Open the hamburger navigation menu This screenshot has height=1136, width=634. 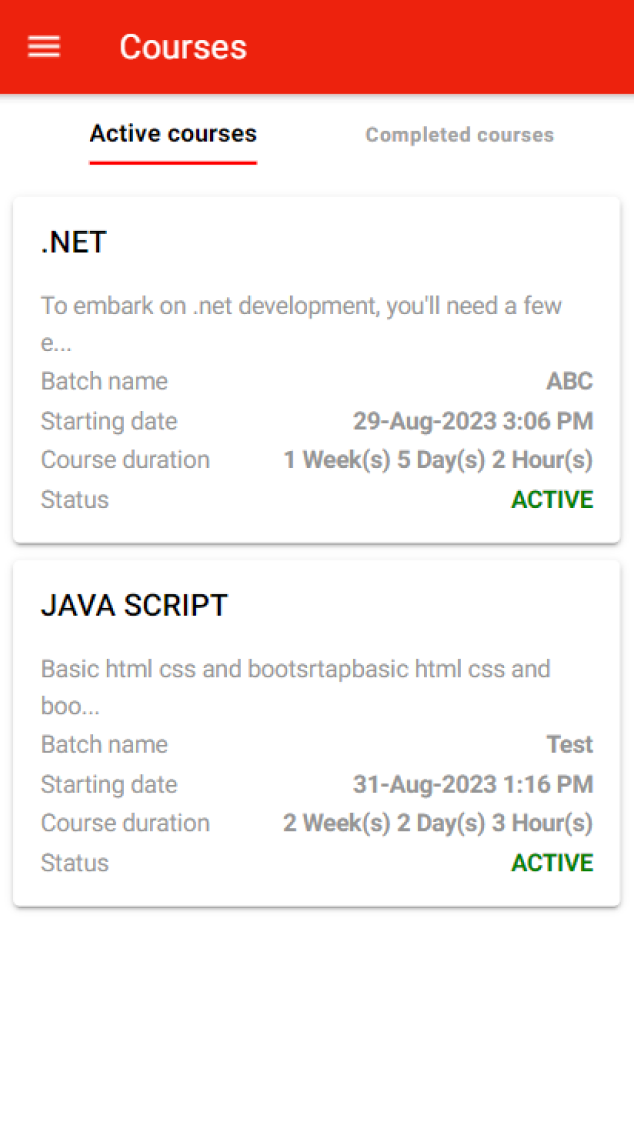(44, 47)
